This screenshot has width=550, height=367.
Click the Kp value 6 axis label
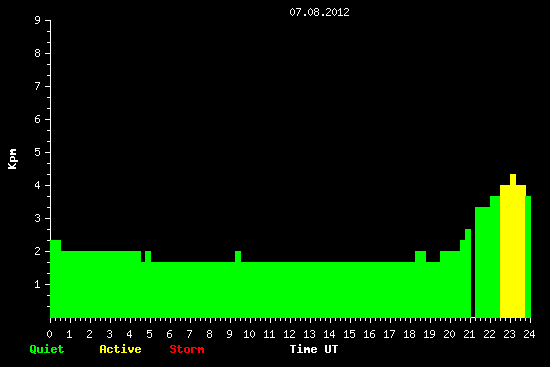point(38,119)
